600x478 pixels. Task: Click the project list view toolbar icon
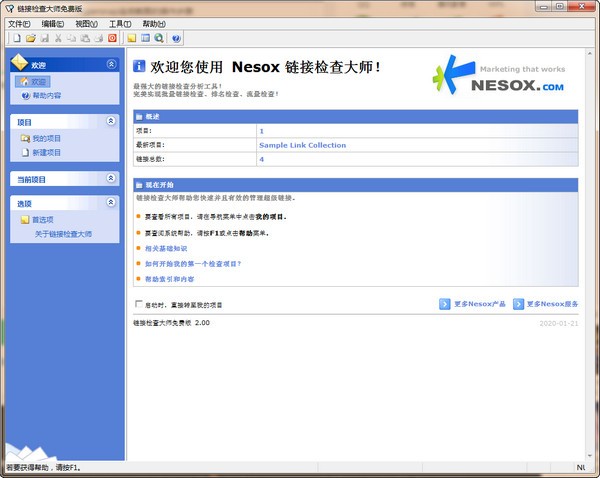click(x=145, y=38)
